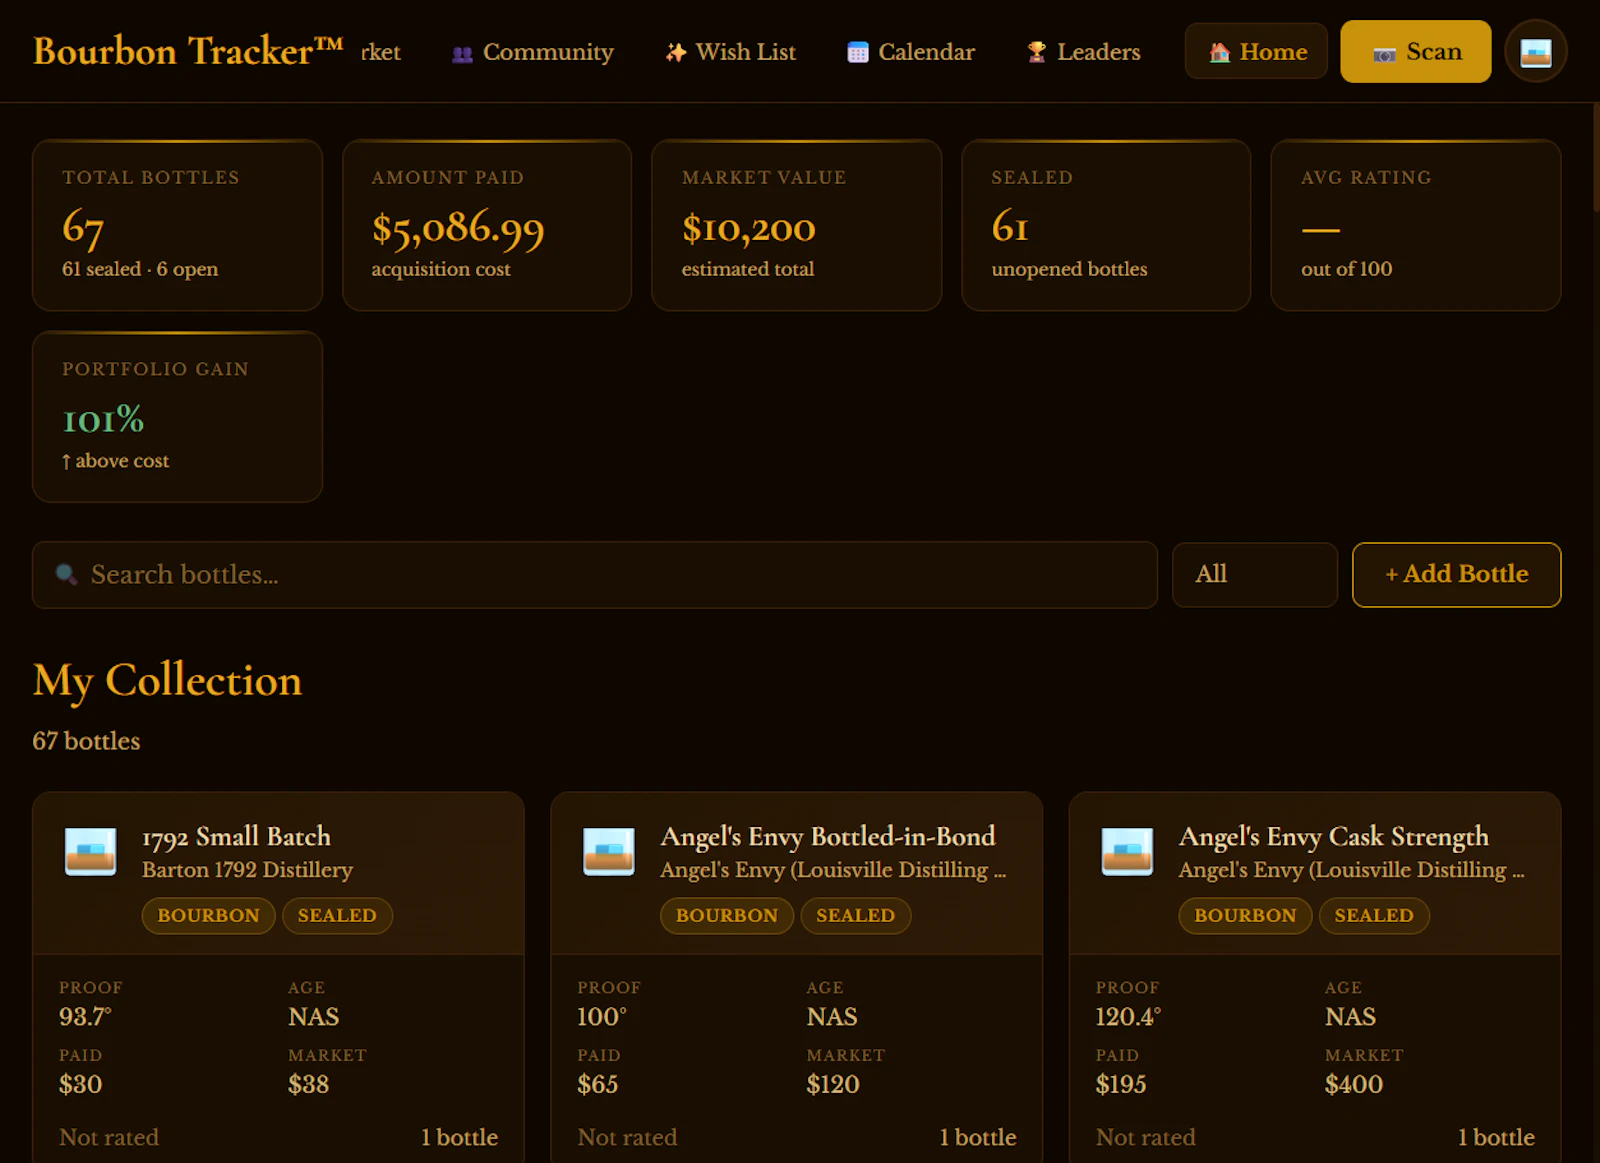The height and width of the screenshot is (1163, 1600).
Task: Click the Leaders trophy icon
Action: click(x=1037, y=53)
